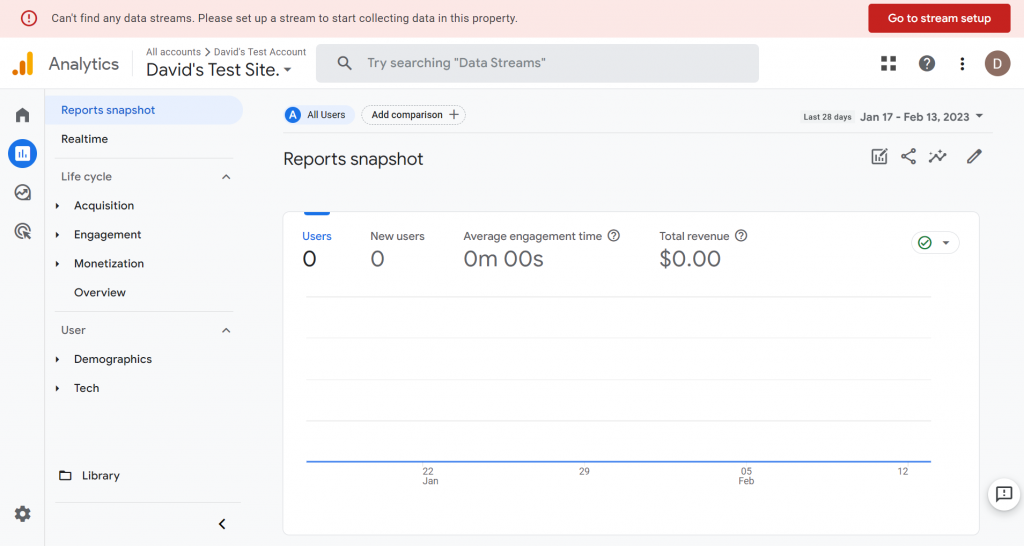Open the date range dropdown
The width and height of the screenshot is (1024, 546).
[x=920, y=116]
